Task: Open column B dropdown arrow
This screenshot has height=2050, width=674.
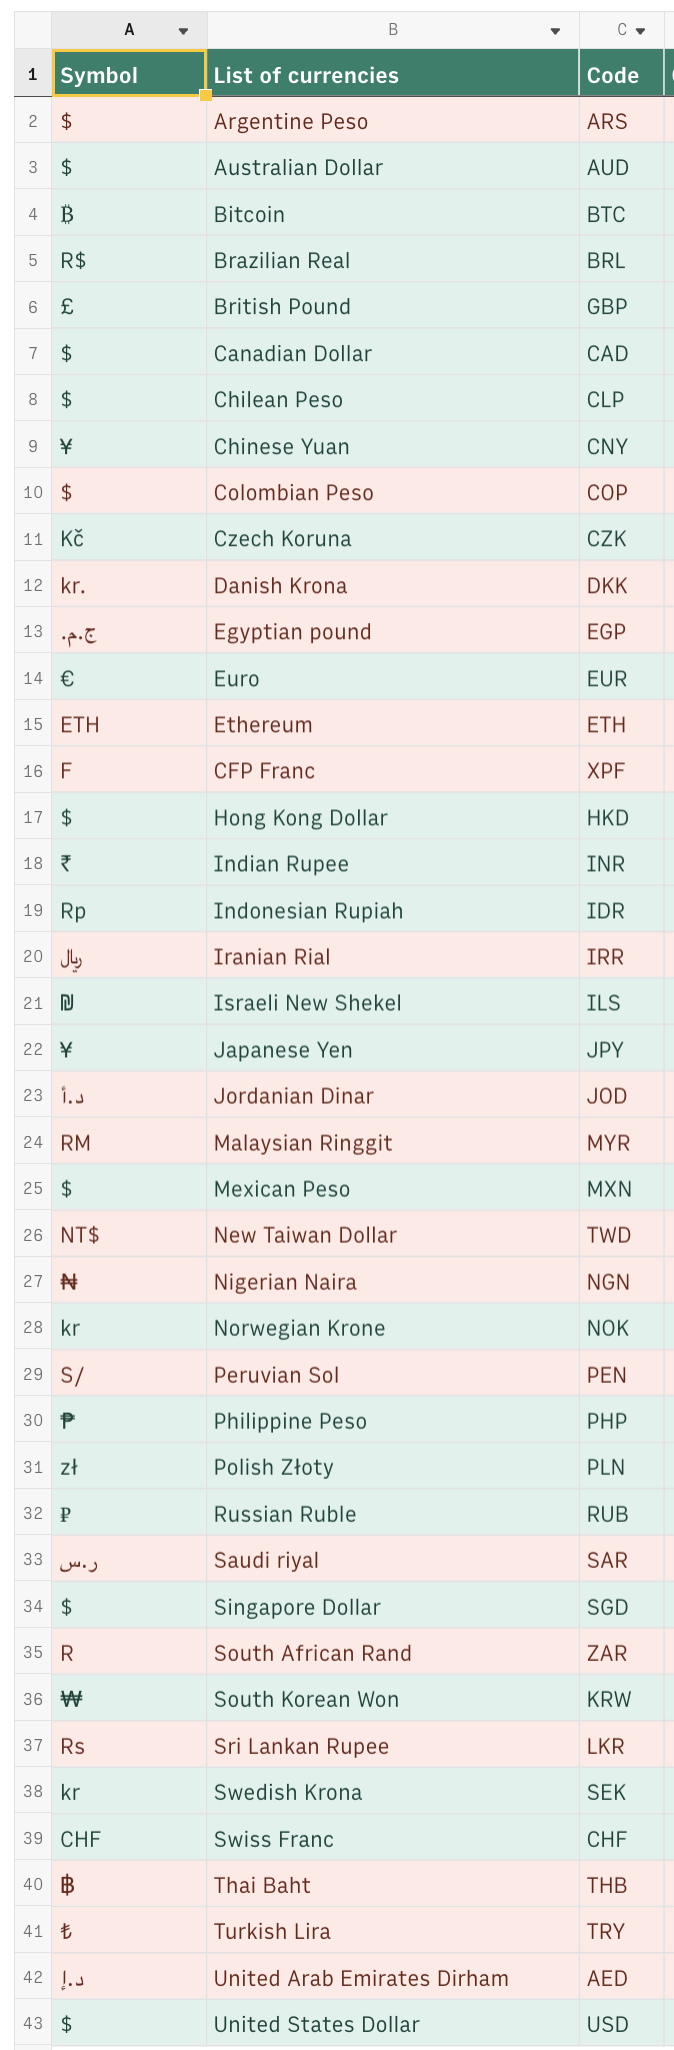Action: pos(555,31)
